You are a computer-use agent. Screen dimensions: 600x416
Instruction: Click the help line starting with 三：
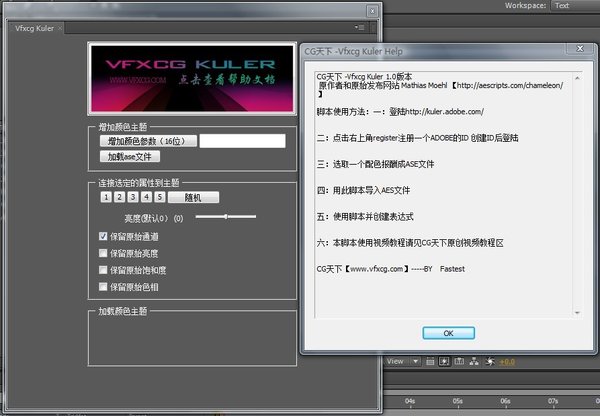pos(375,164)
